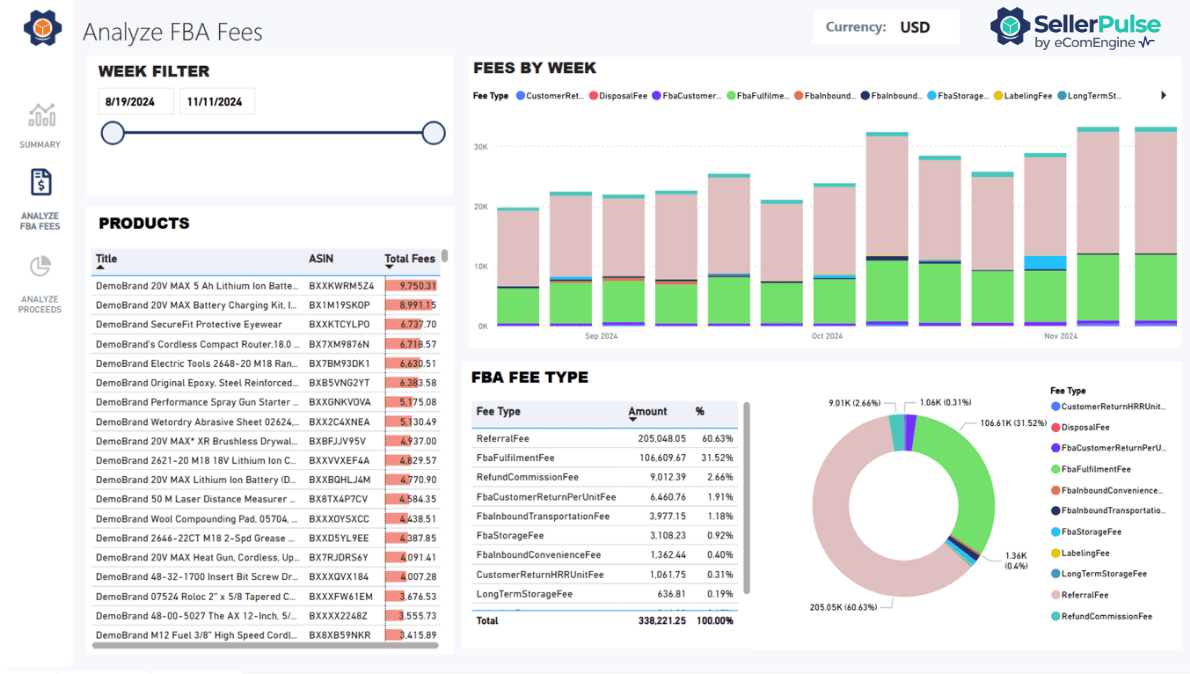1190x674 pixels.
Task: Select ReferralFee in donut chart legend
Action: click(x=1079, y=595)
